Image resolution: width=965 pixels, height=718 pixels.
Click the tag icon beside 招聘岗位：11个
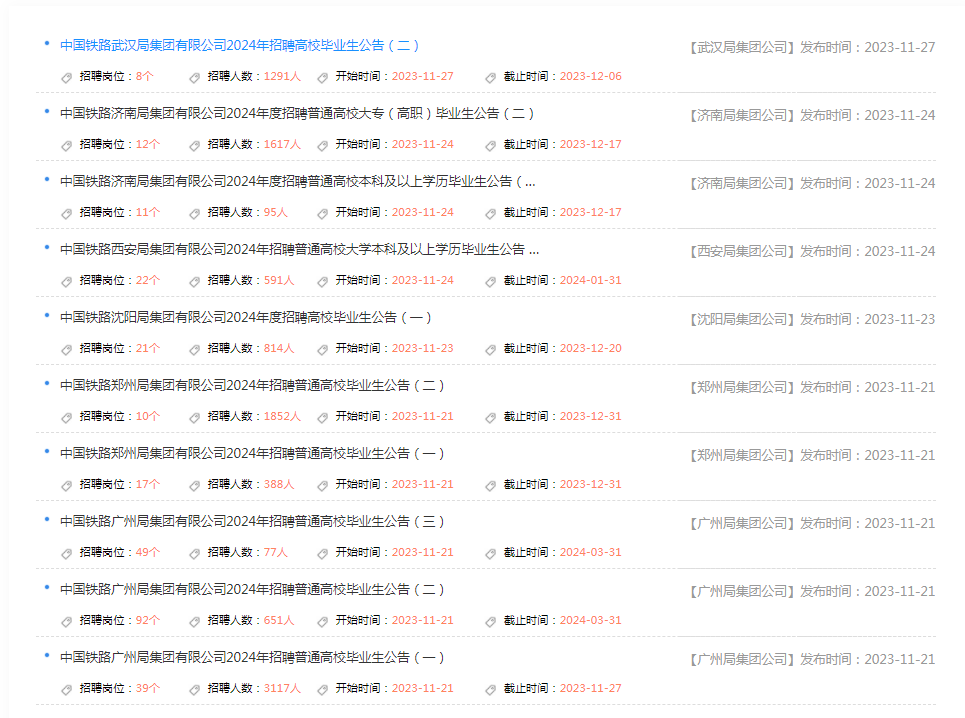coord(66,213)
